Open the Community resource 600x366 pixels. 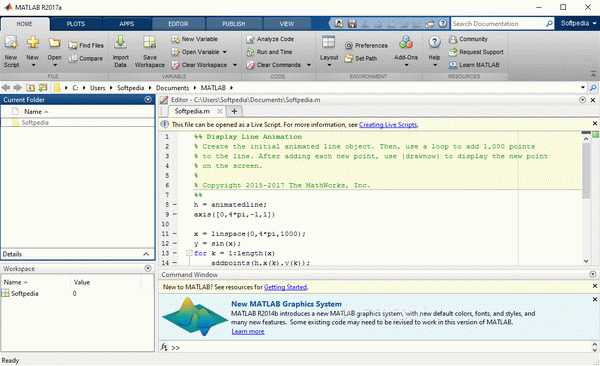(468, 39)
